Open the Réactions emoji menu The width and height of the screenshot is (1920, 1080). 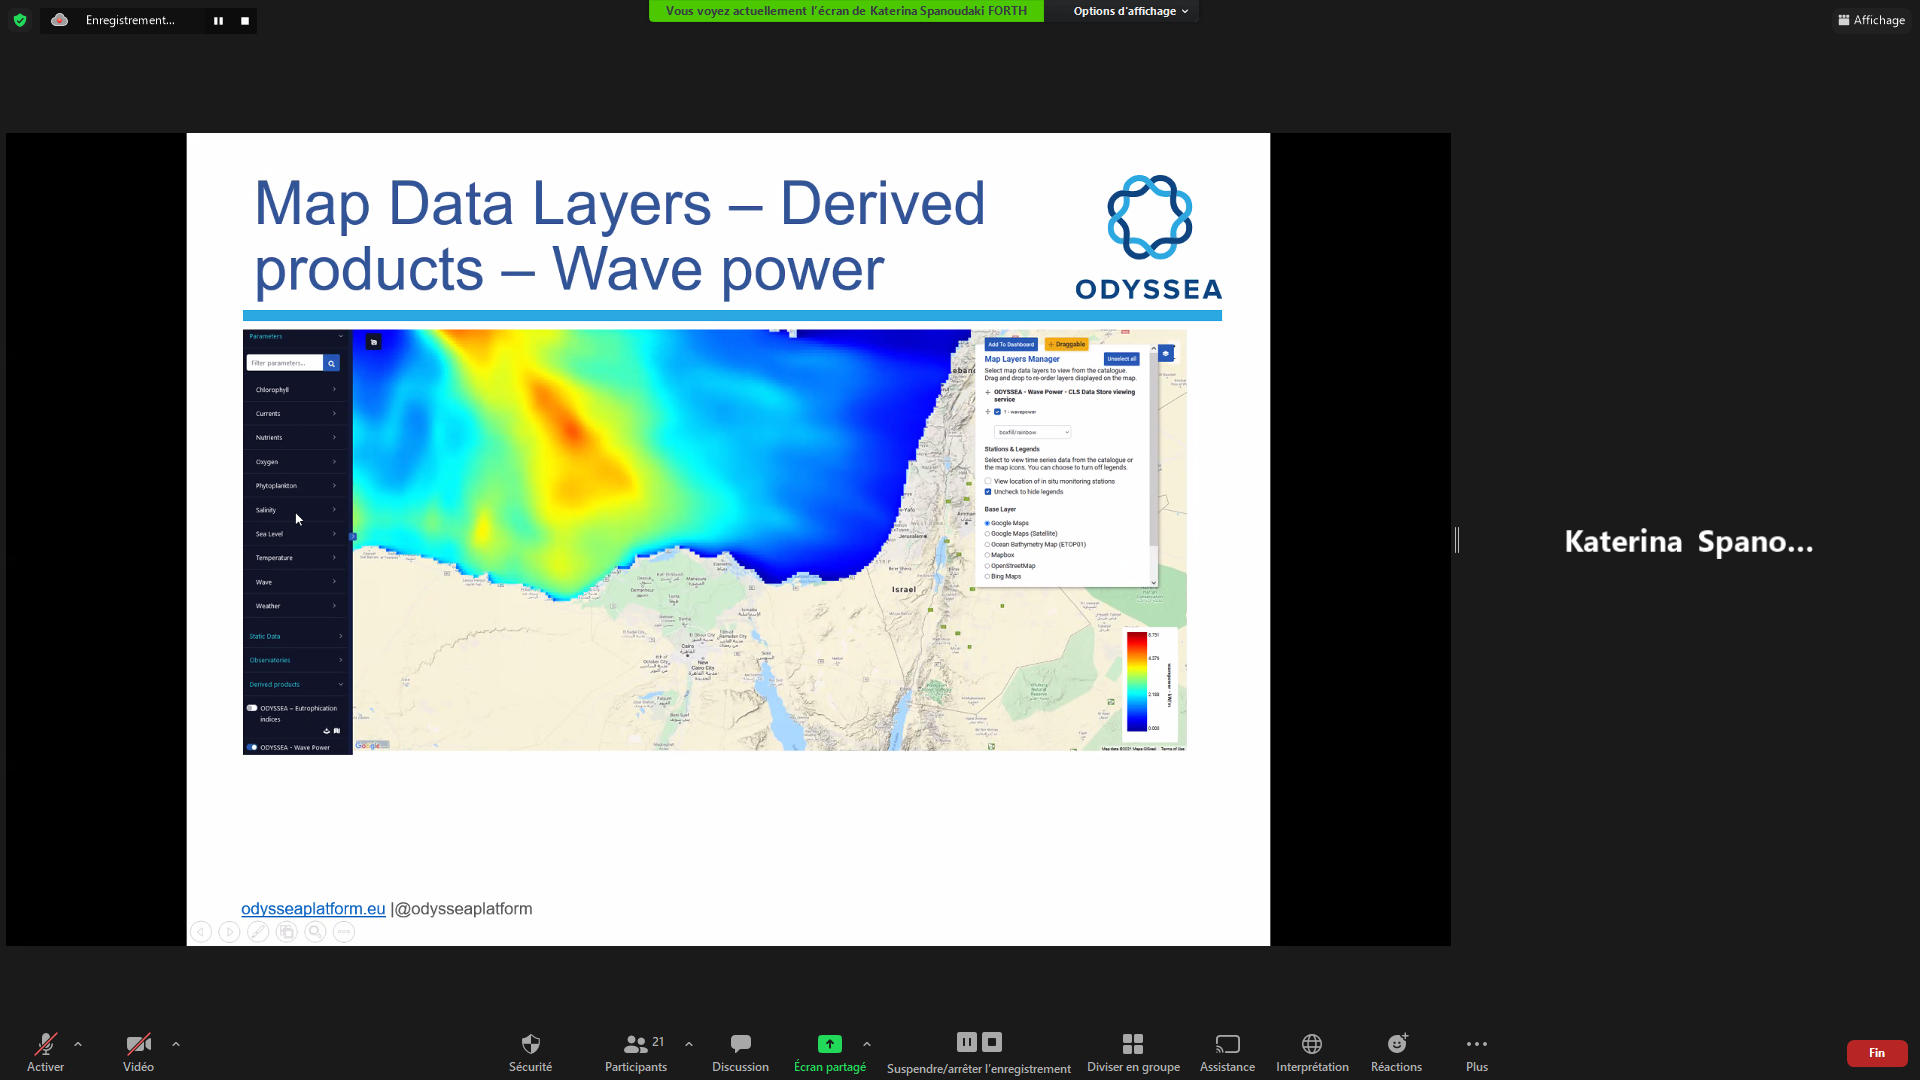tap(1396, 1045)
